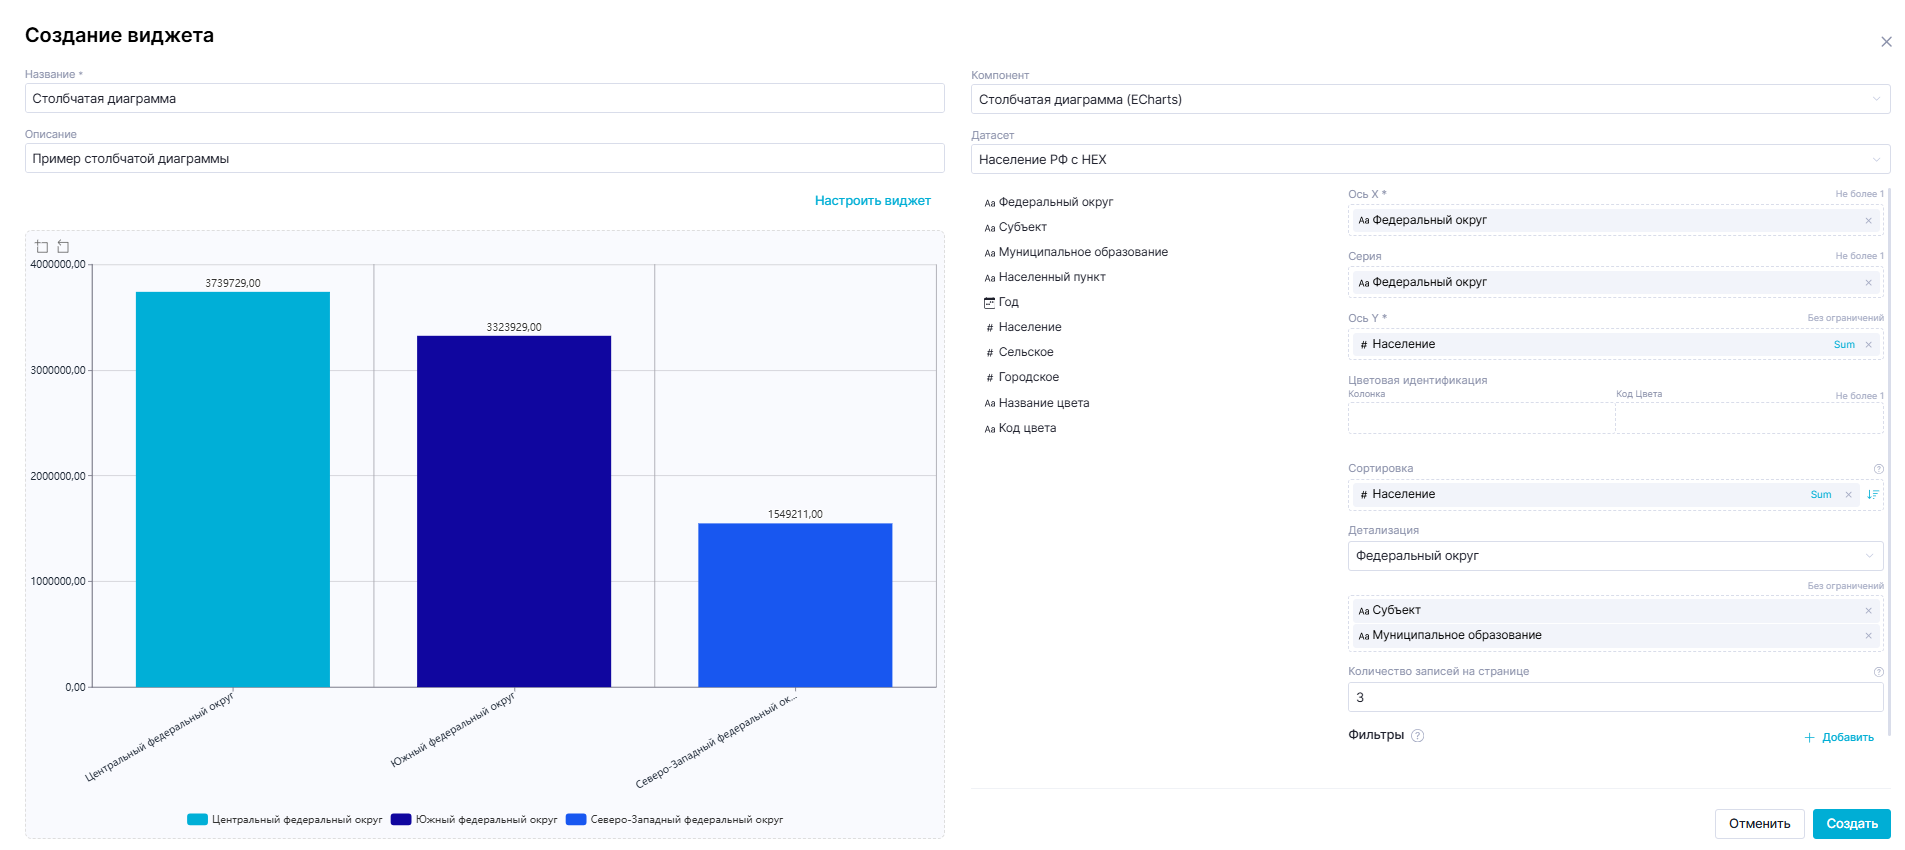Remove Население from the Ось Y field
The width and height of the screenshot is (1905, 850).
pos(1868,345)
